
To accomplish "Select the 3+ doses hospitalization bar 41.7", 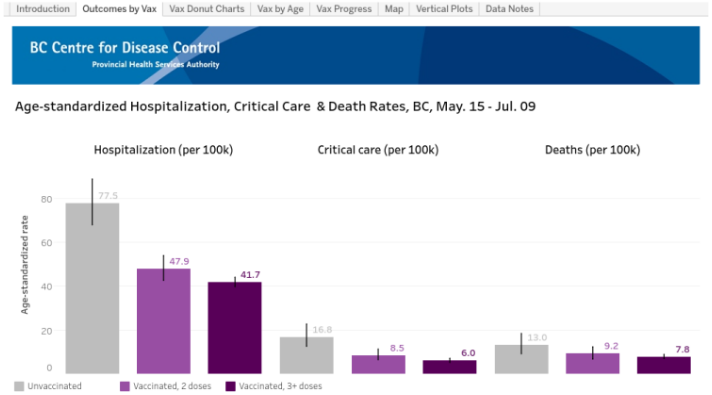I will pyautogui.click(x=235, y=328).
